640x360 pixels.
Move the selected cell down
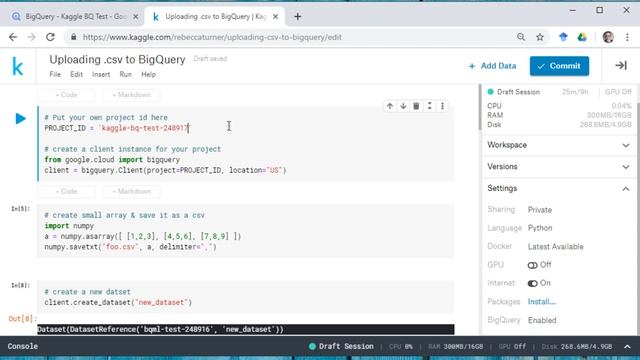(x=403, y=106)
